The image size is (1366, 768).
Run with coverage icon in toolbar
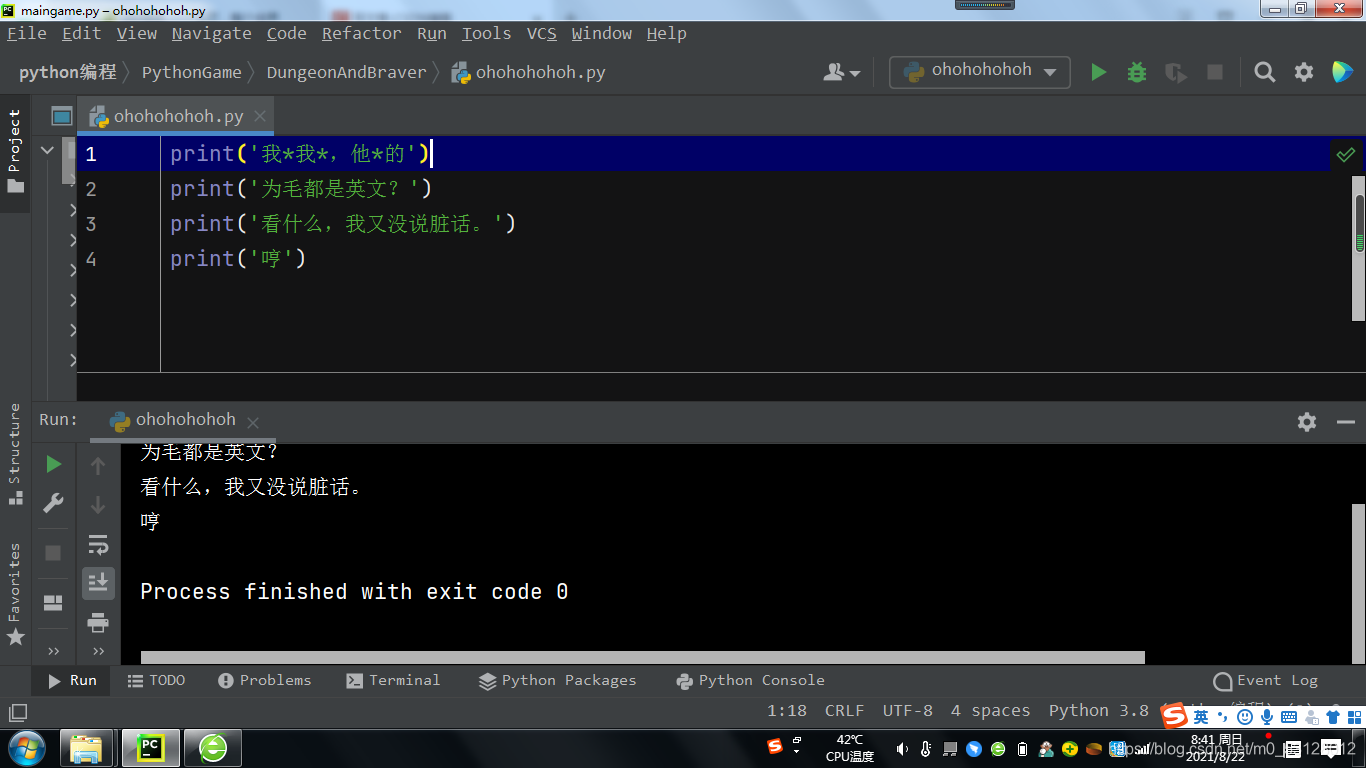tap(1176, 72)
